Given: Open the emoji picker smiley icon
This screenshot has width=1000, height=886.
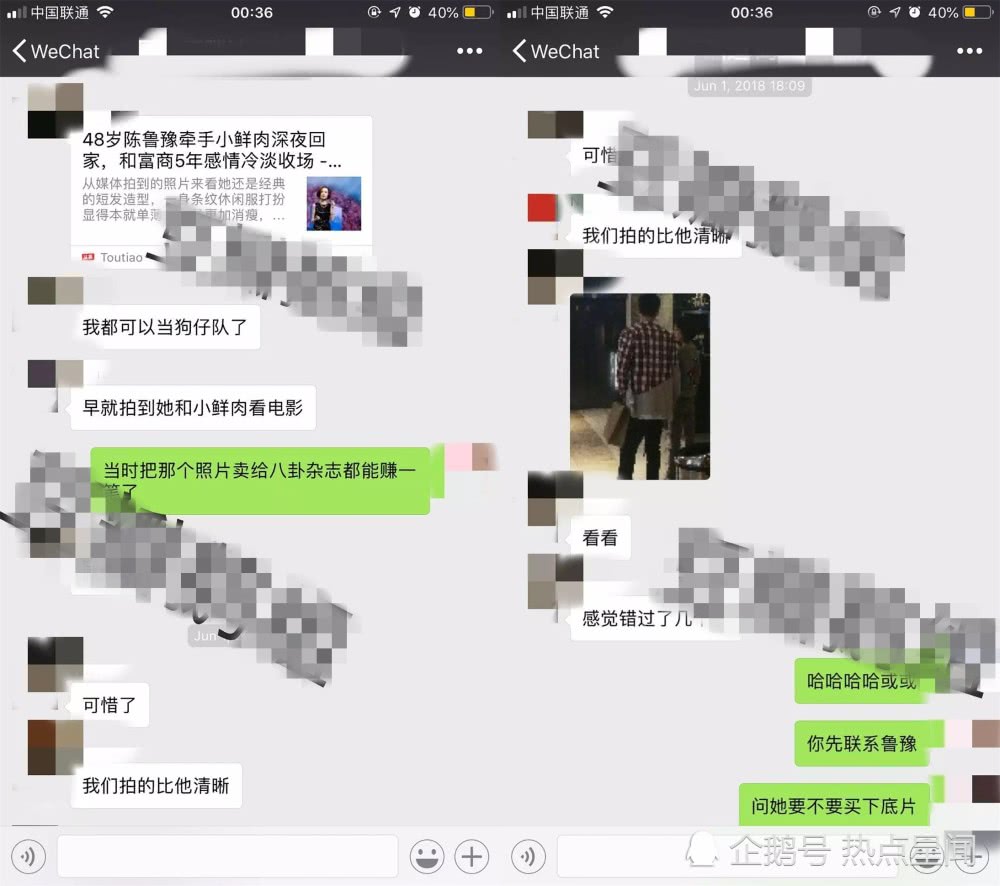Looking at the screenshot, I should (427, 856).
